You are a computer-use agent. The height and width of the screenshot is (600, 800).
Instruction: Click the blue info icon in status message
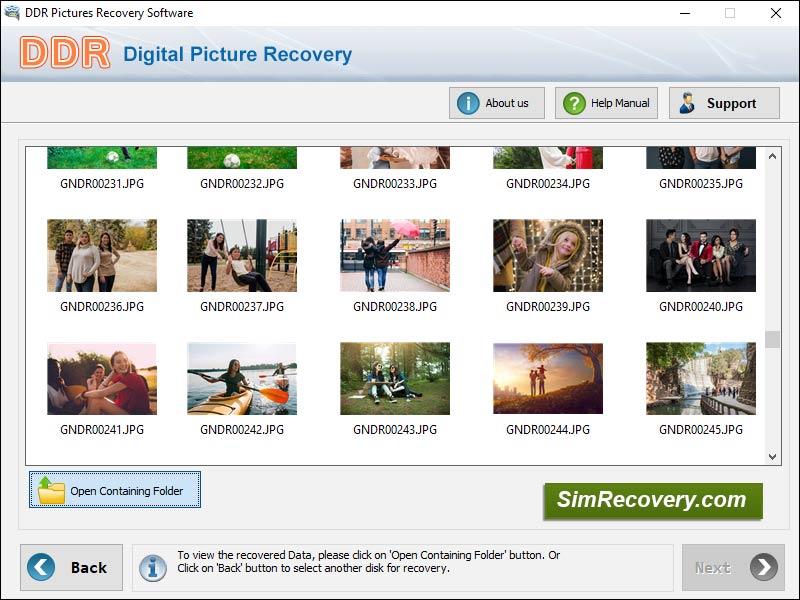click(153, 568)
